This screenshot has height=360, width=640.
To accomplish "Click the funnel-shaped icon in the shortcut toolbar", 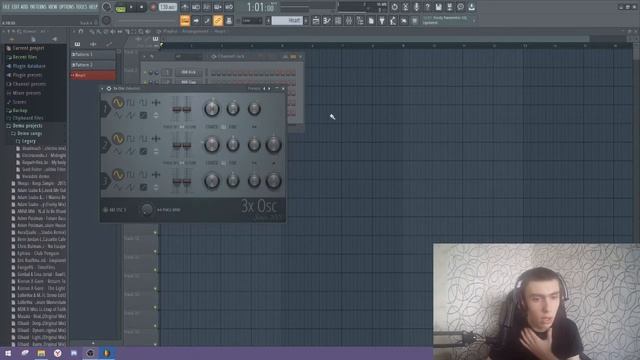I will [x=382, y=20].
